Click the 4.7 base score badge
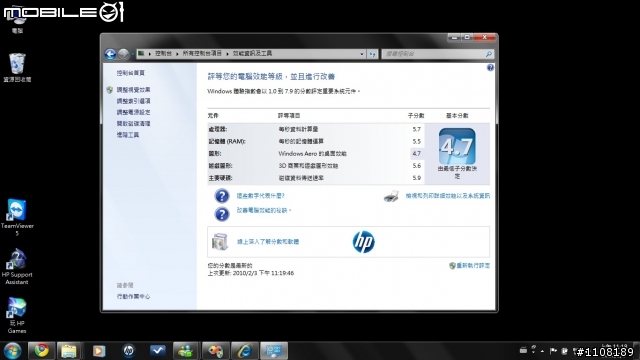640x360 pixels. pos(457,147)
